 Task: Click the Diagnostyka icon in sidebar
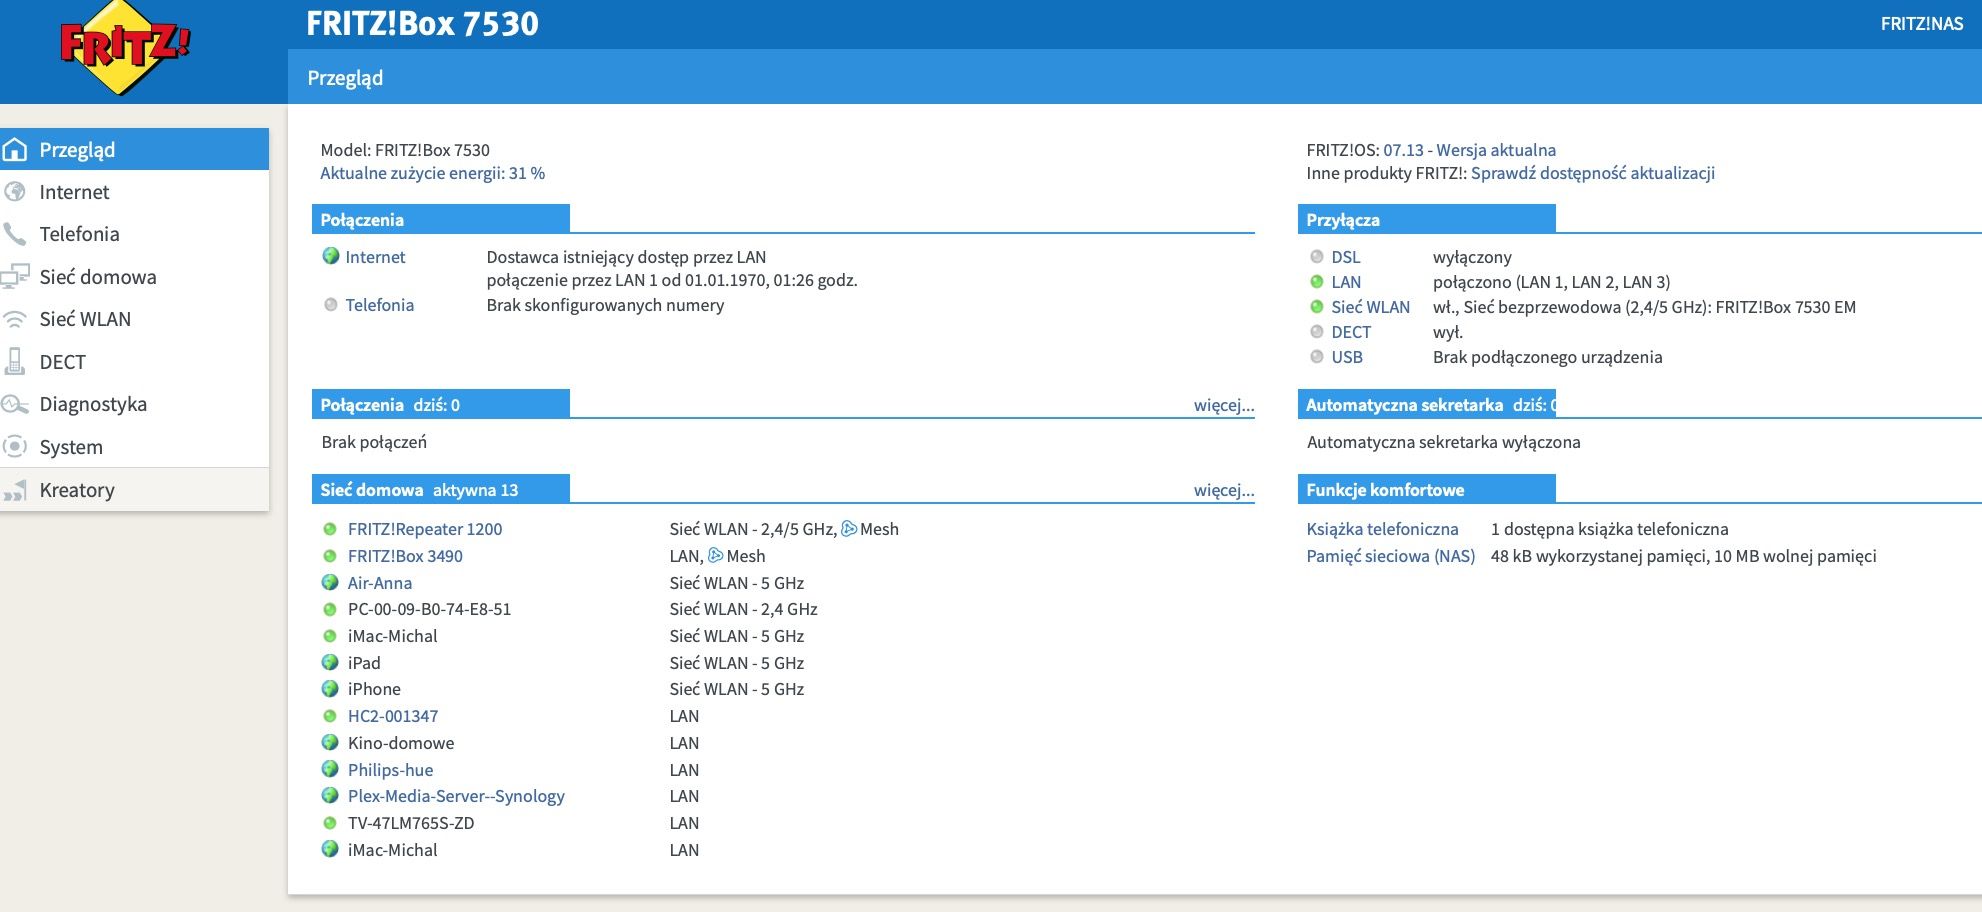(15, 404)
